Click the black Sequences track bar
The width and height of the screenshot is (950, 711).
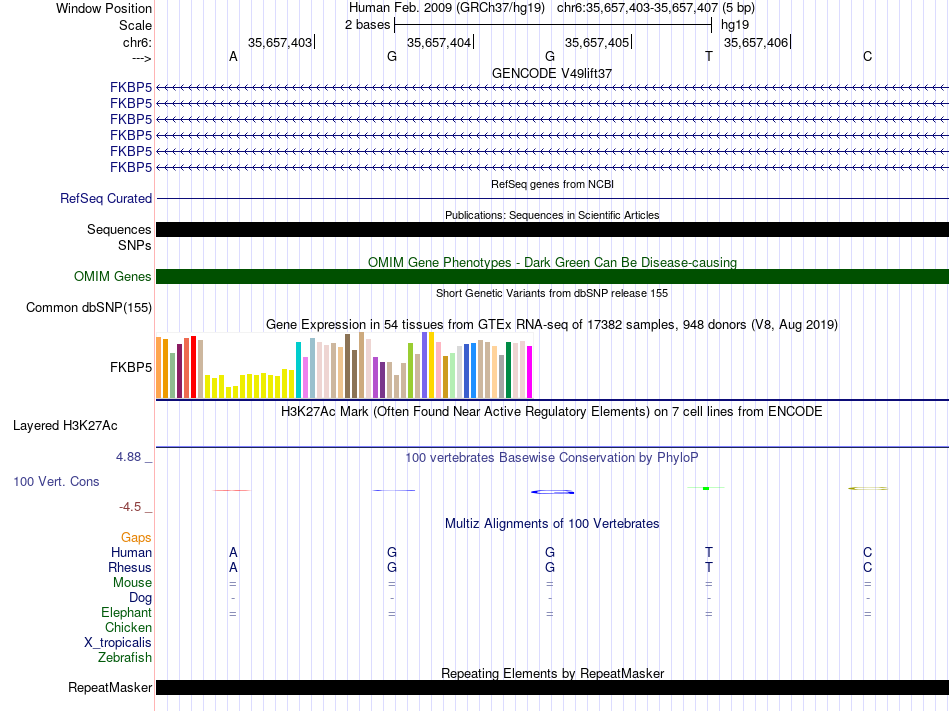552,230
